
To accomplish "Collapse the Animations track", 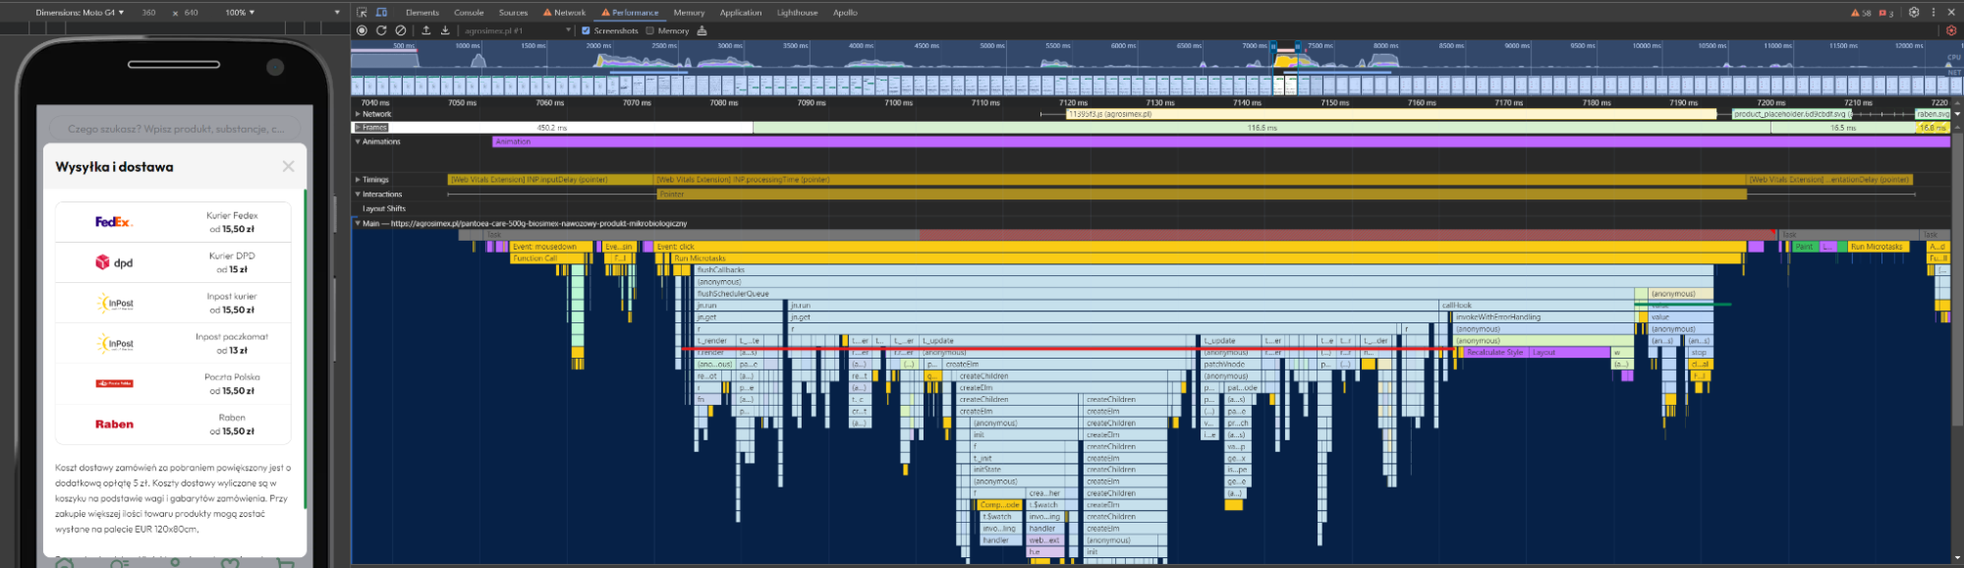I will click(x=358, y=141).
